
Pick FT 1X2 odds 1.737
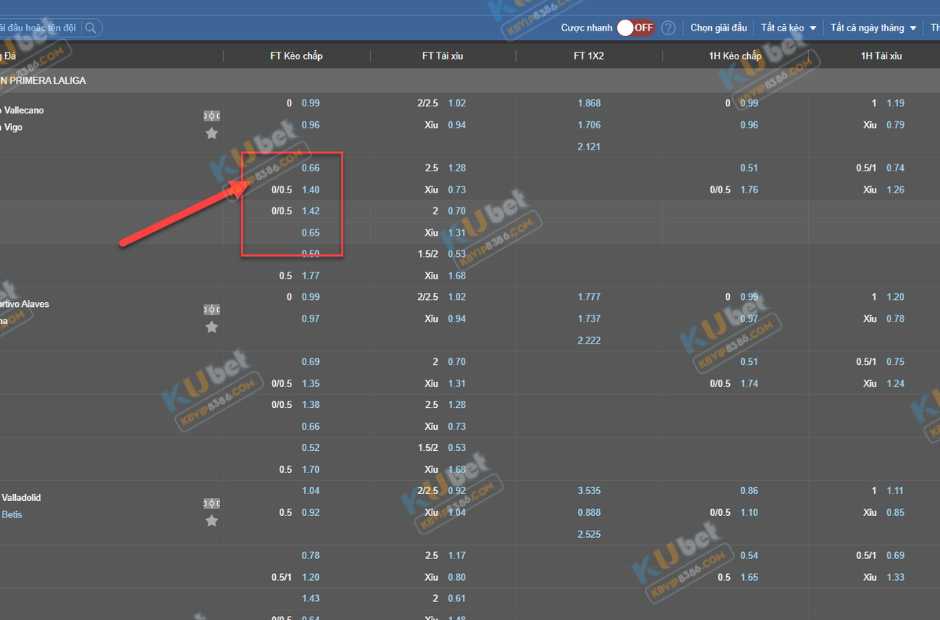coord(589,318)
